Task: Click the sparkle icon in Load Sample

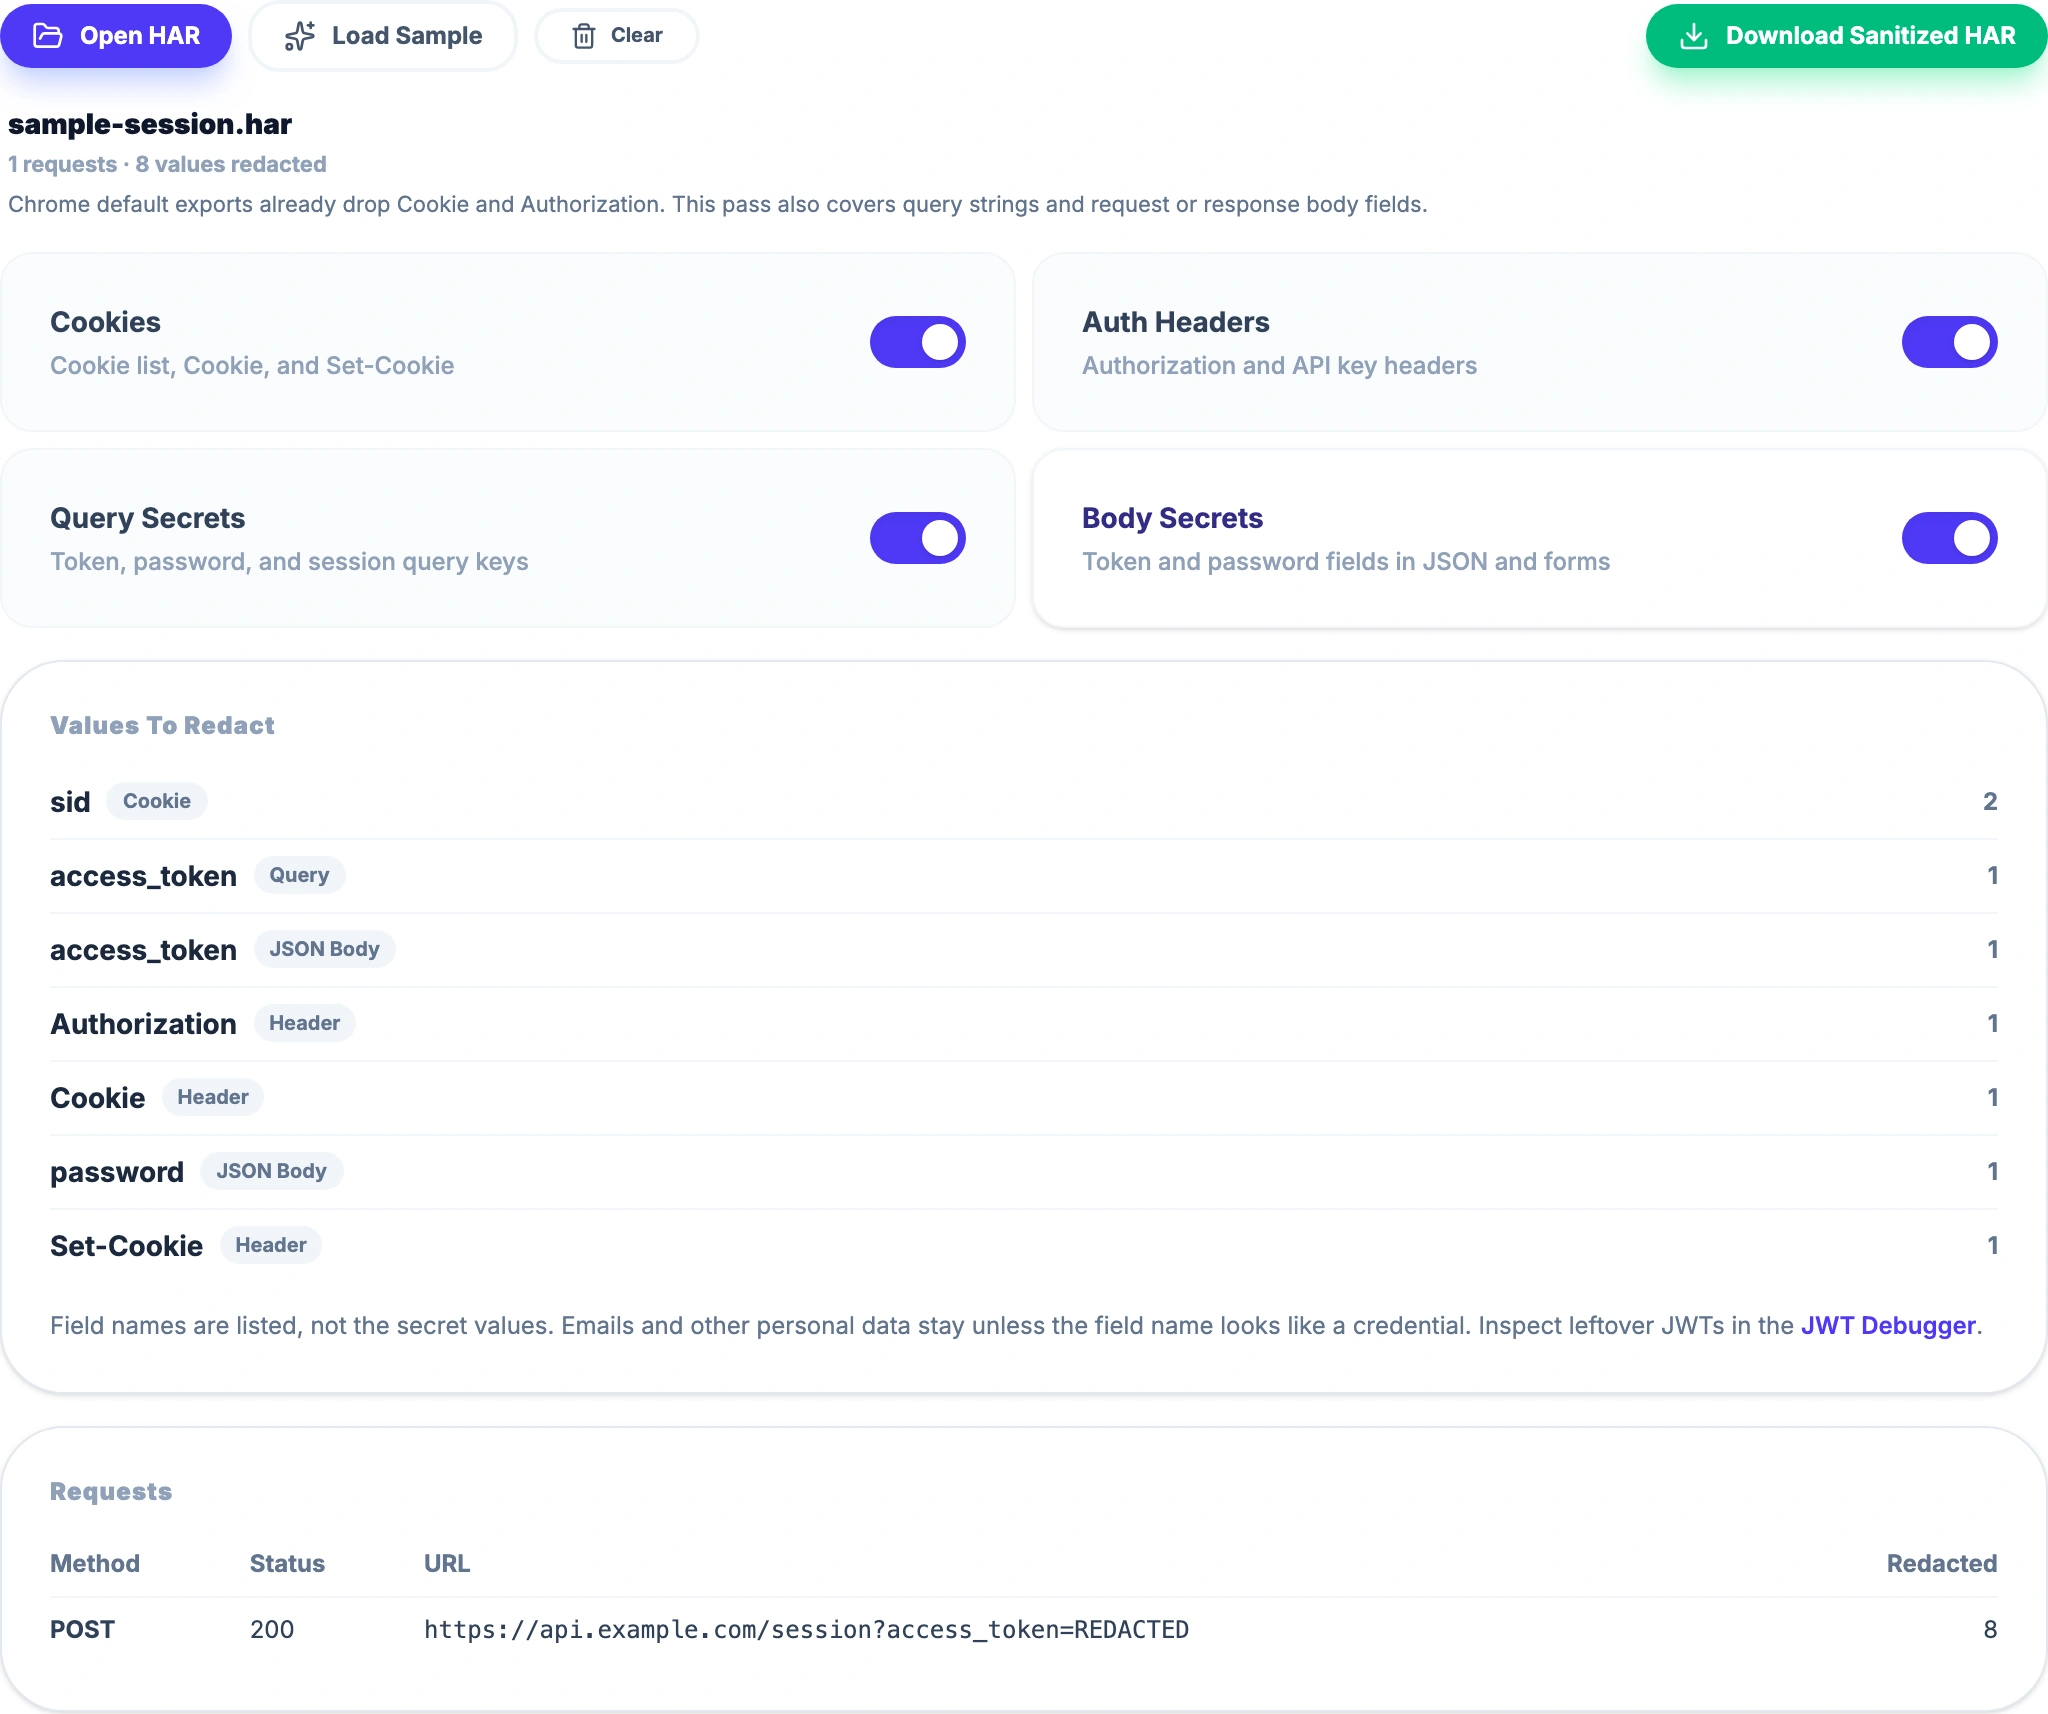Action: [x=300, y=36]
